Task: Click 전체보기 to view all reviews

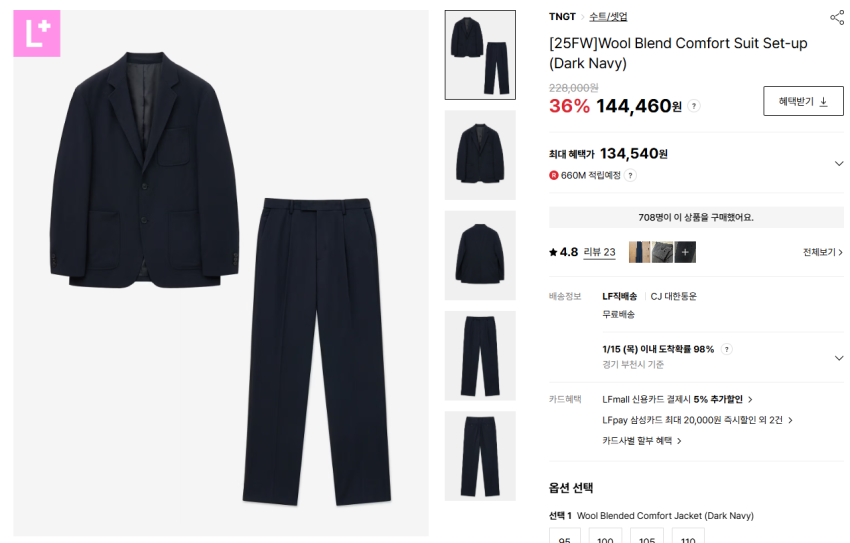Action: 823,252
